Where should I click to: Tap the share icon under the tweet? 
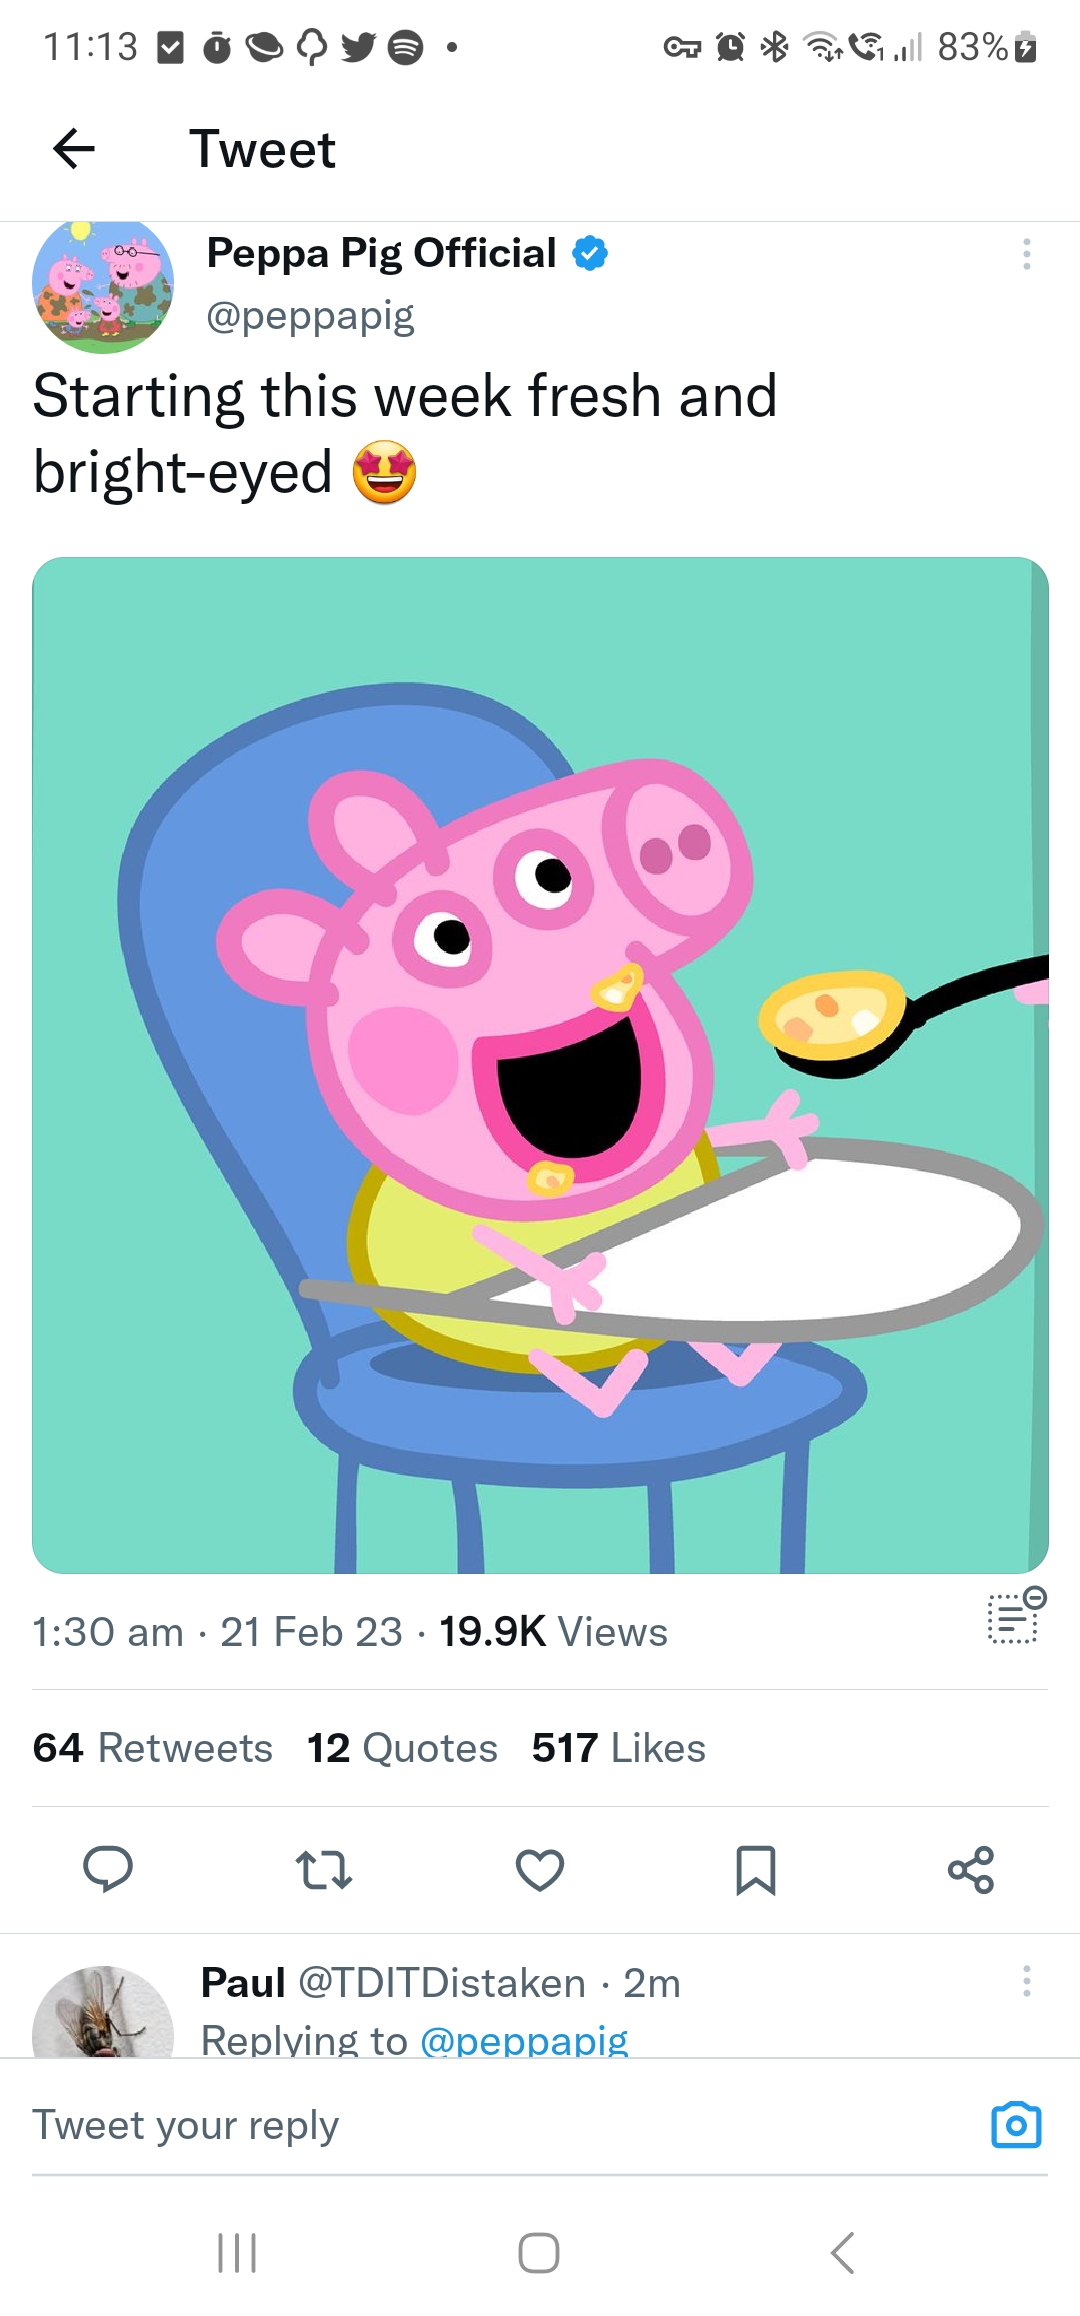[x=971, y=1869]
